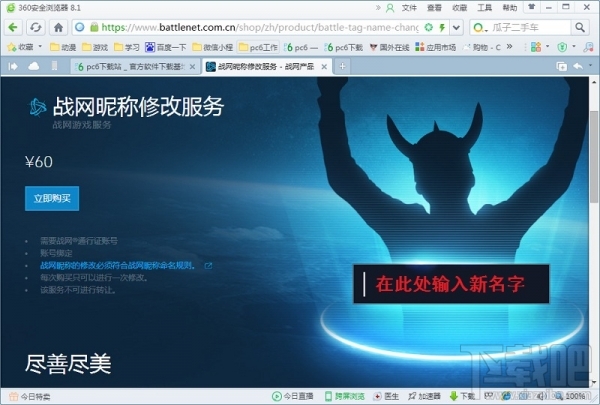Viewport: 600px width, 405px height.
Task: Go to the homepage via house icon
Action: tap(58, 27)
